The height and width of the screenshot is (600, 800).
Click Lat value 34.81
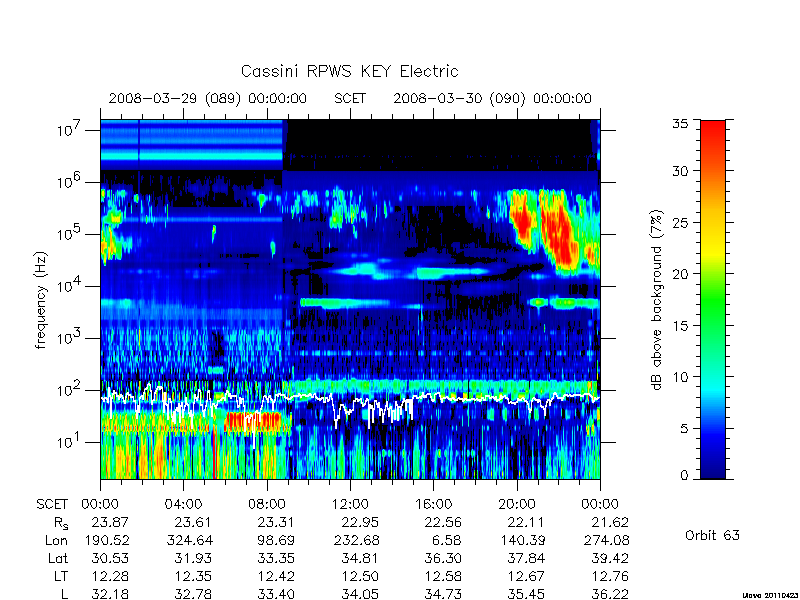coord(360,558)
